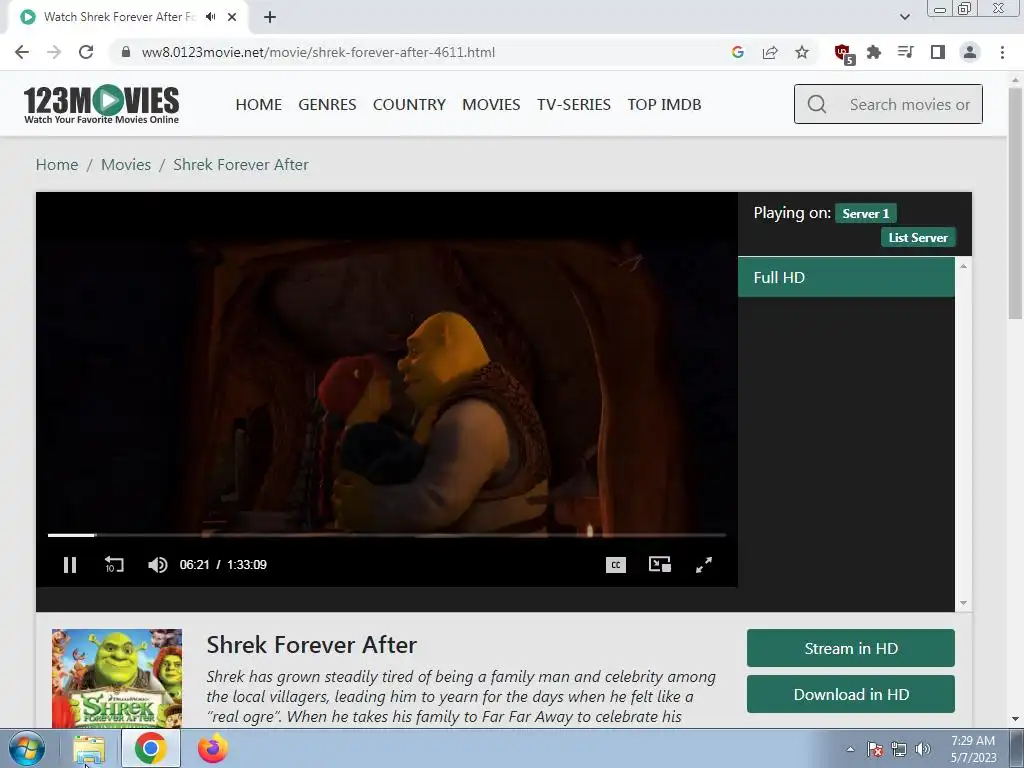
Task: Close the Shrek Forever After tab
Action: click(x=232, y=17)
